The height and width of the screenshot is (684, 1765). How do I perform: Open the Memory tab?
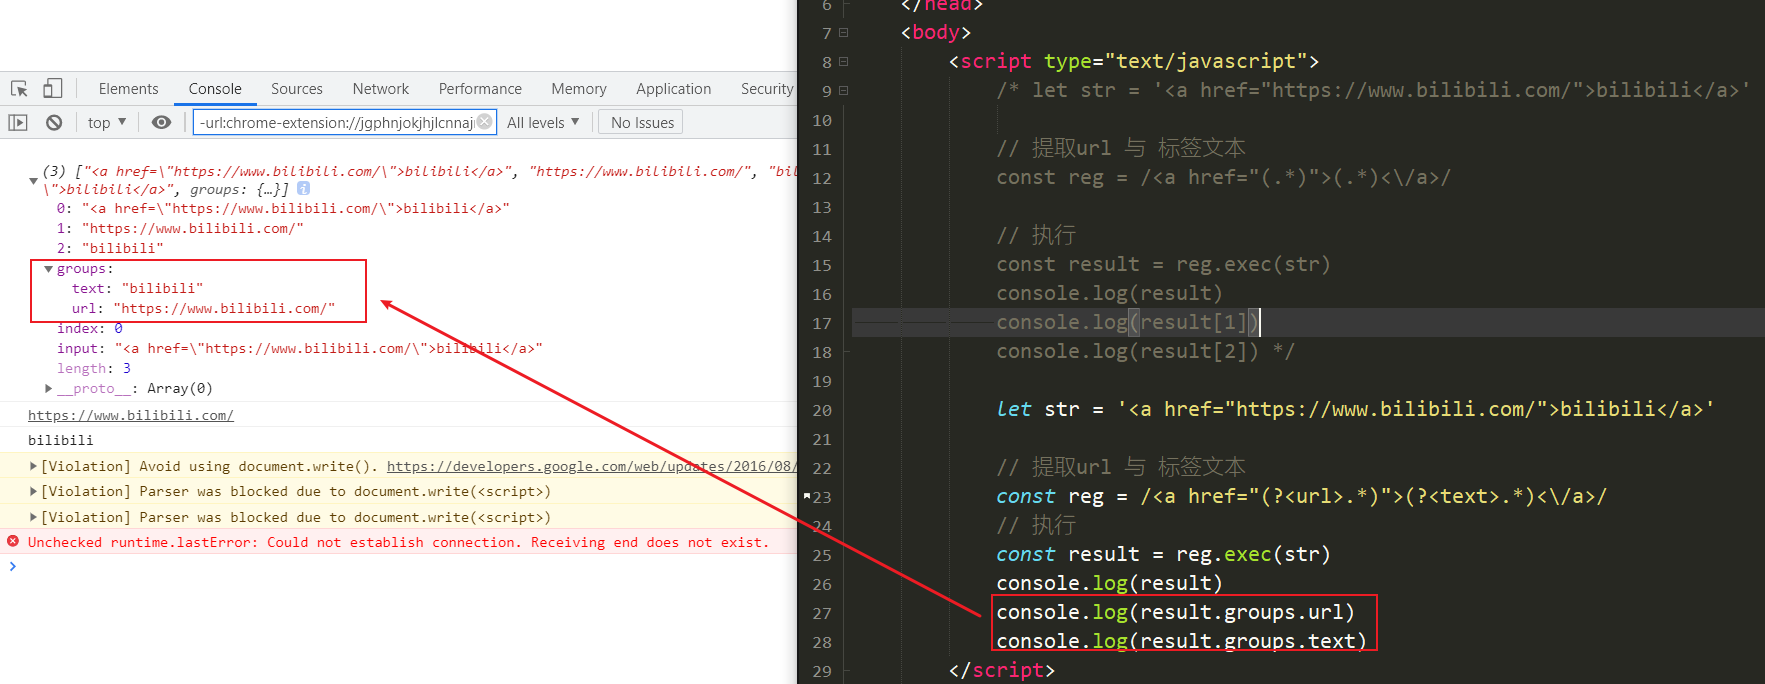coord(579,89)
